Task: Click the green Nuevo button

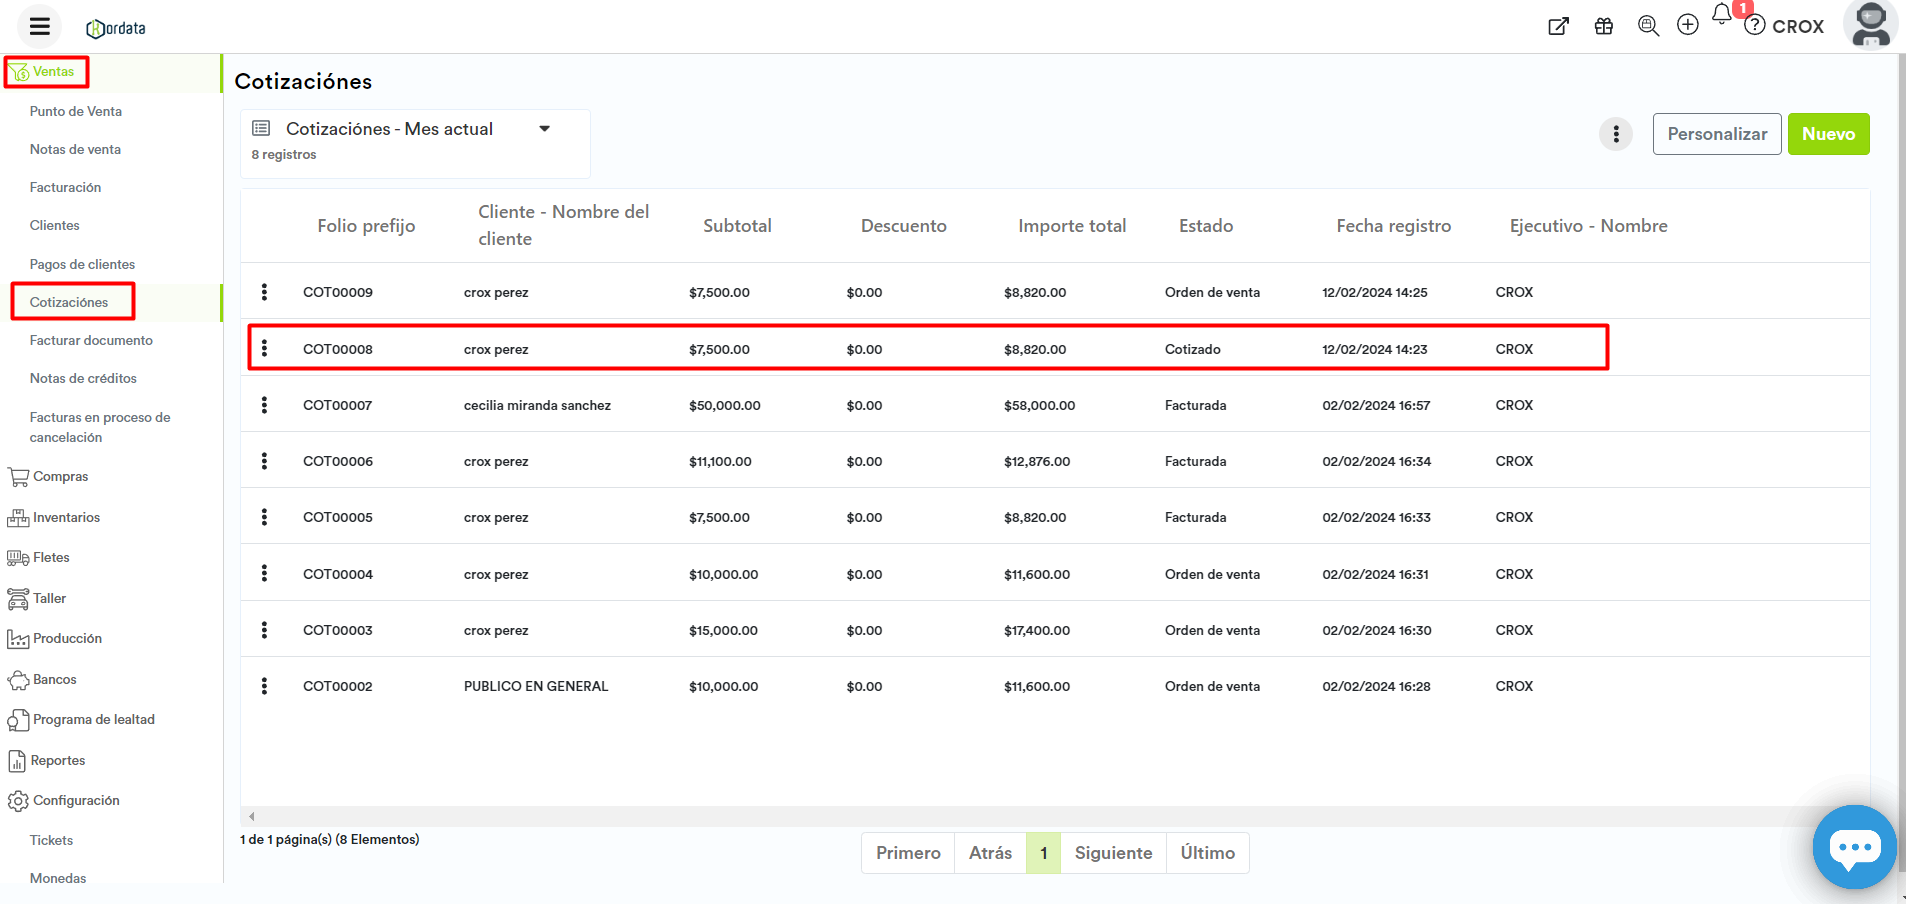Action: tap(1828, 134)
